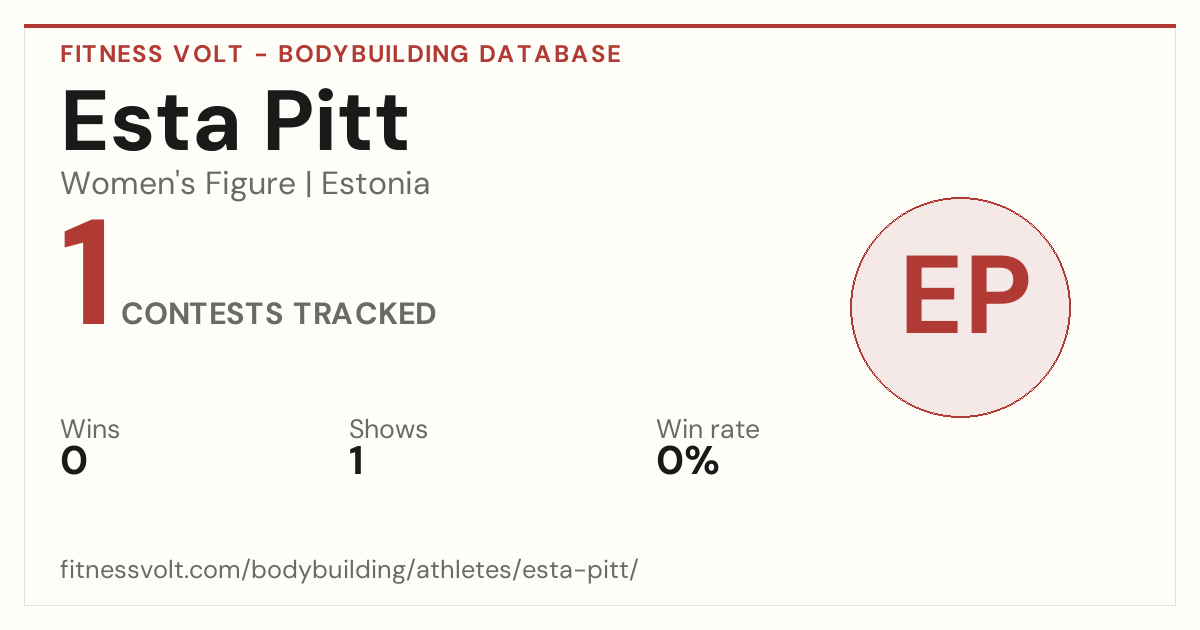
Task: Select the Wins stat label
Action: 90,430
